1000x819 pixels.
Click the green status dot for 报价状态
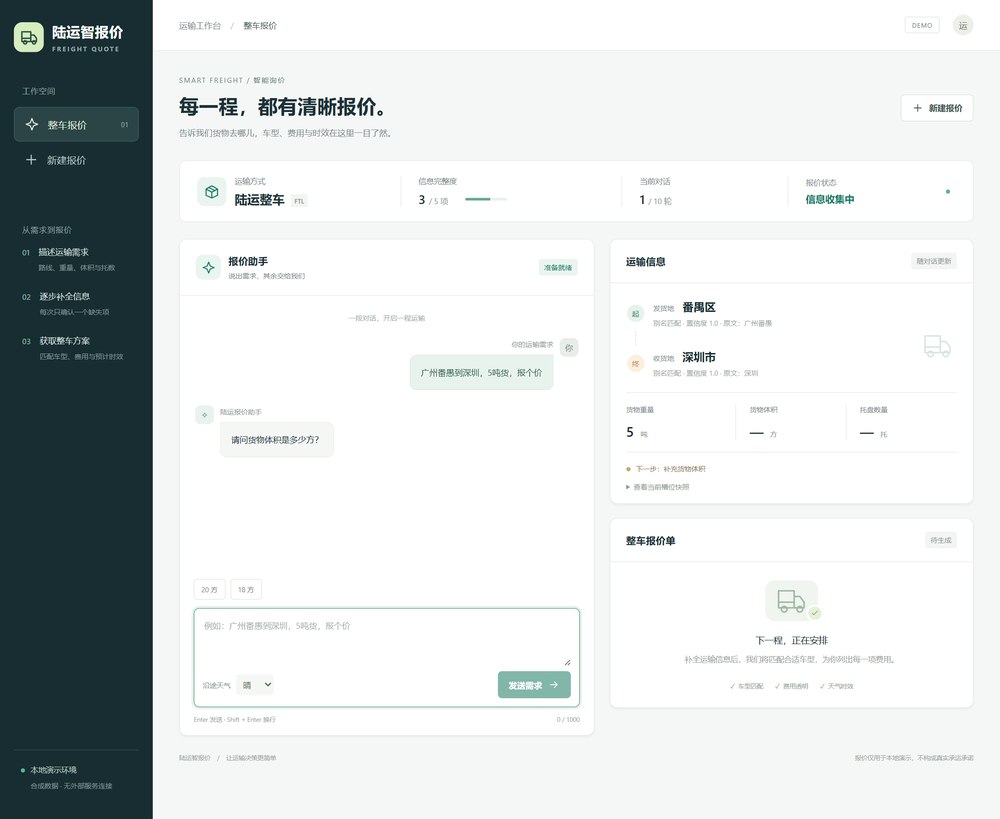point(948,191)
